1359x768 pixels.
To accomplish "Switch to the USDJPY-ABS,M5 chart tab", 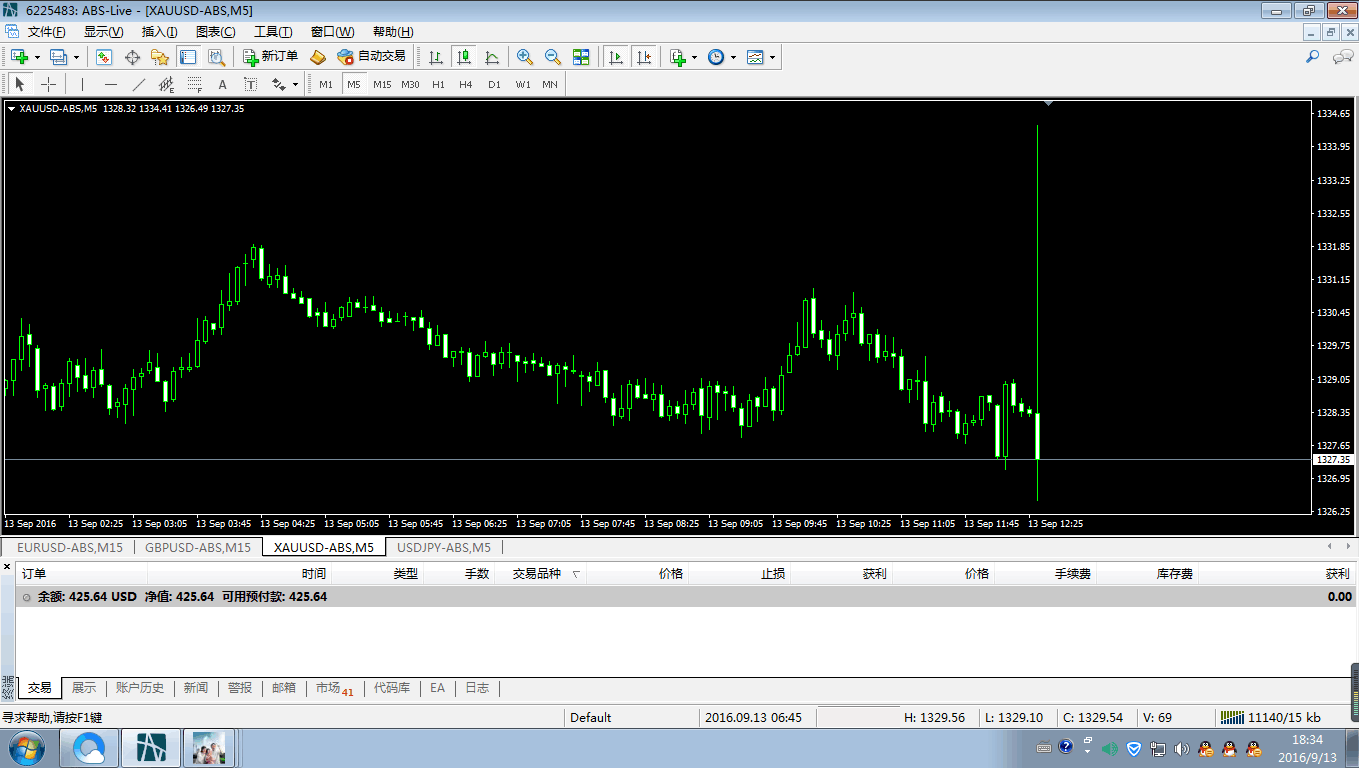I will coord(444,547).
